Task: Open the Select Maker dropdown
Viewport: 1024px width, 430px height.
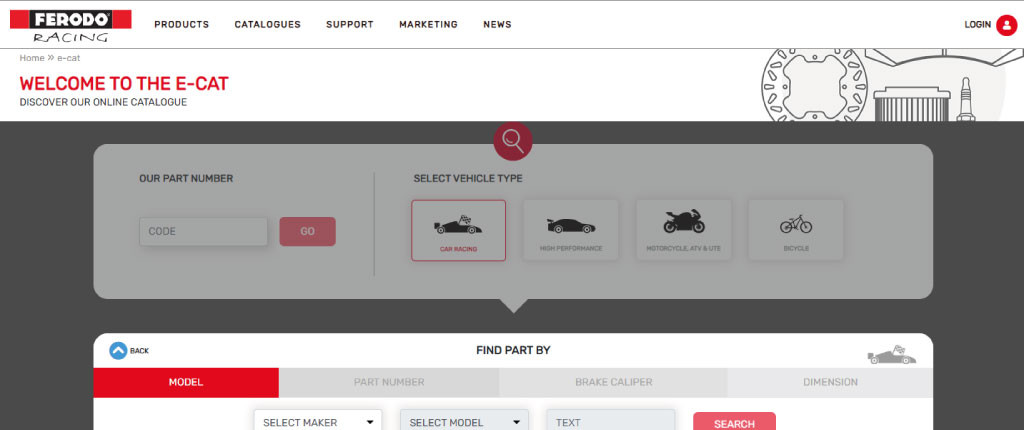Action: pyautogui.click(x=318, y=422)
